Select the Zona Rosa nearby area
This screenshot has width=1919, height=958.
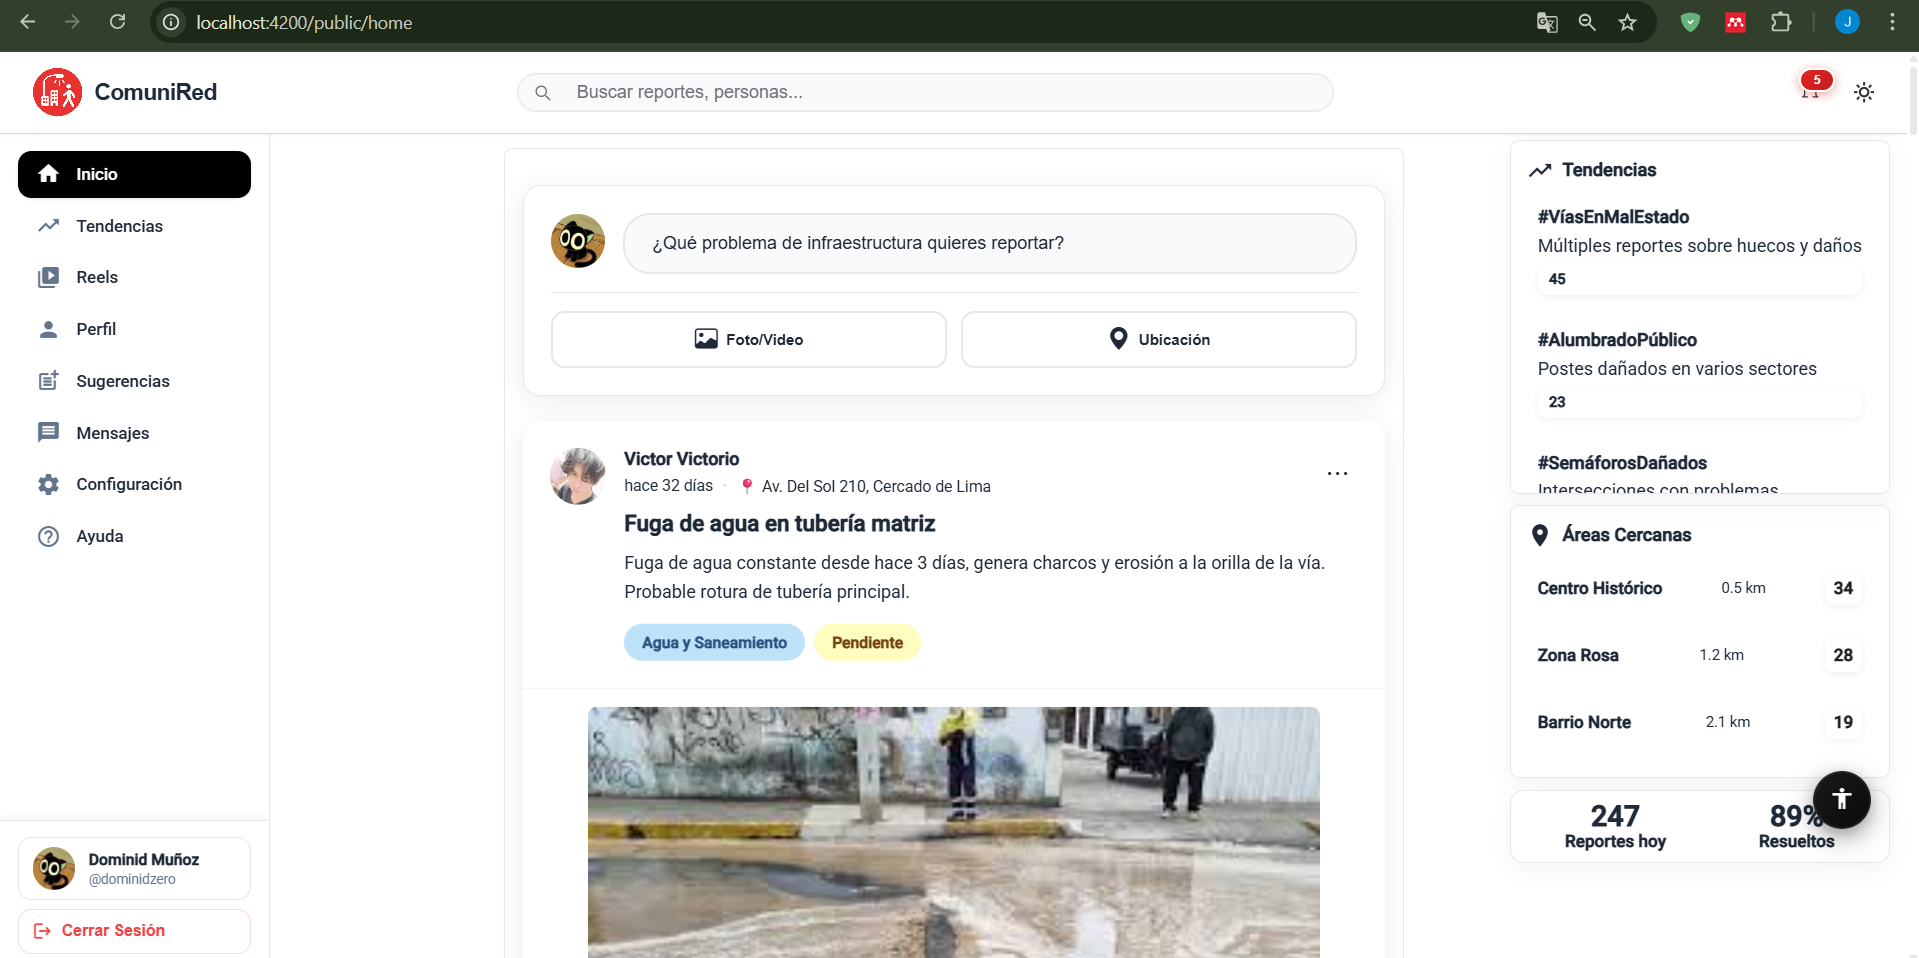tap(1699, 655)
